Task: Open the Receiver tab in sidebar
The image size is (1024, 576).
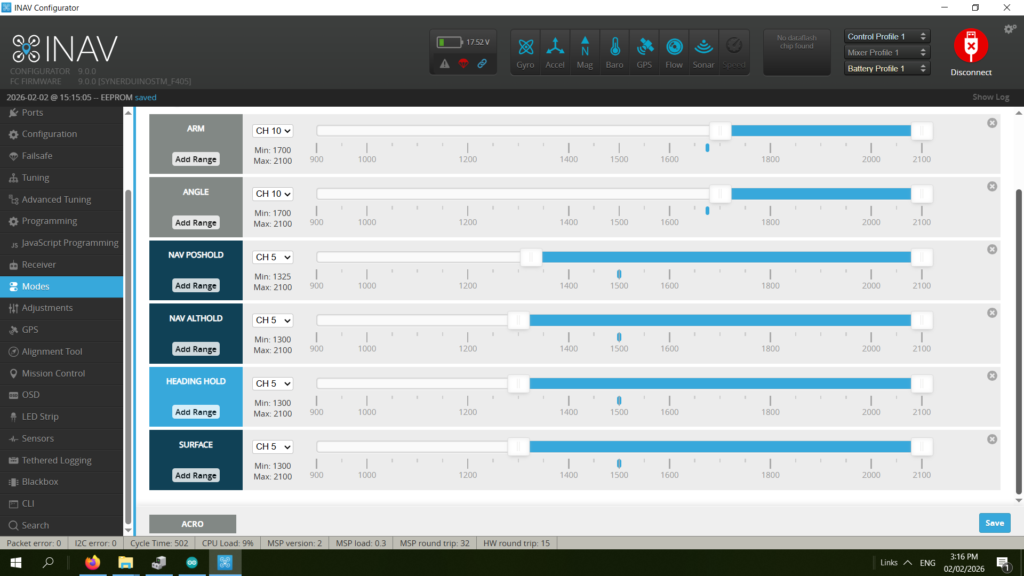Action: tap(39, 265)
